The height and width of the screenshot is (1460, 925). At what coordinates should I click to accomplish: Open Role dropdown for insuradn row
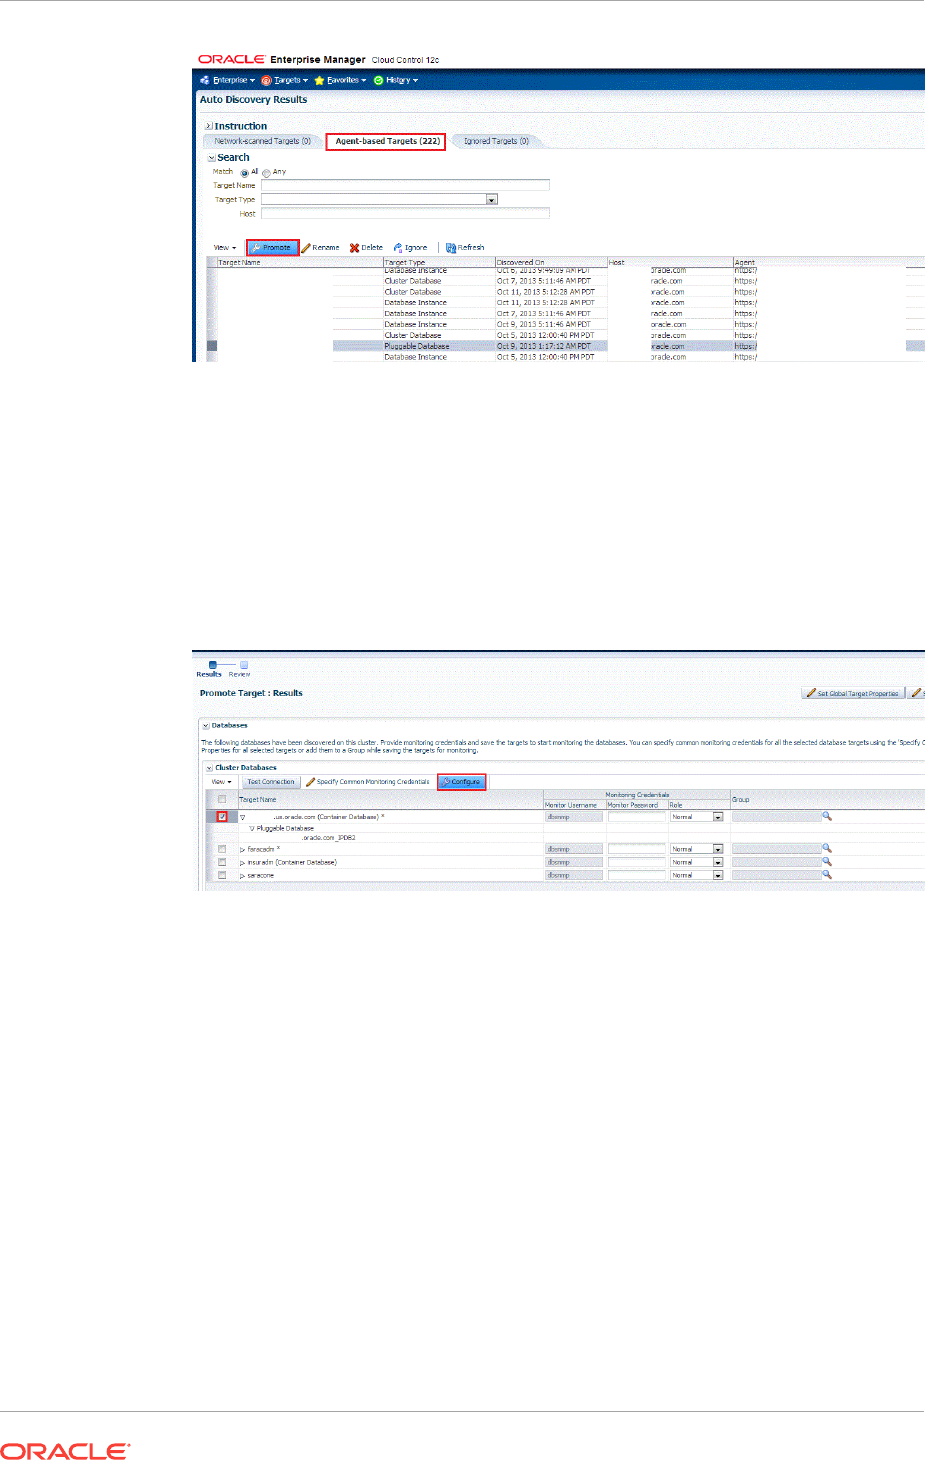(717, 862)
